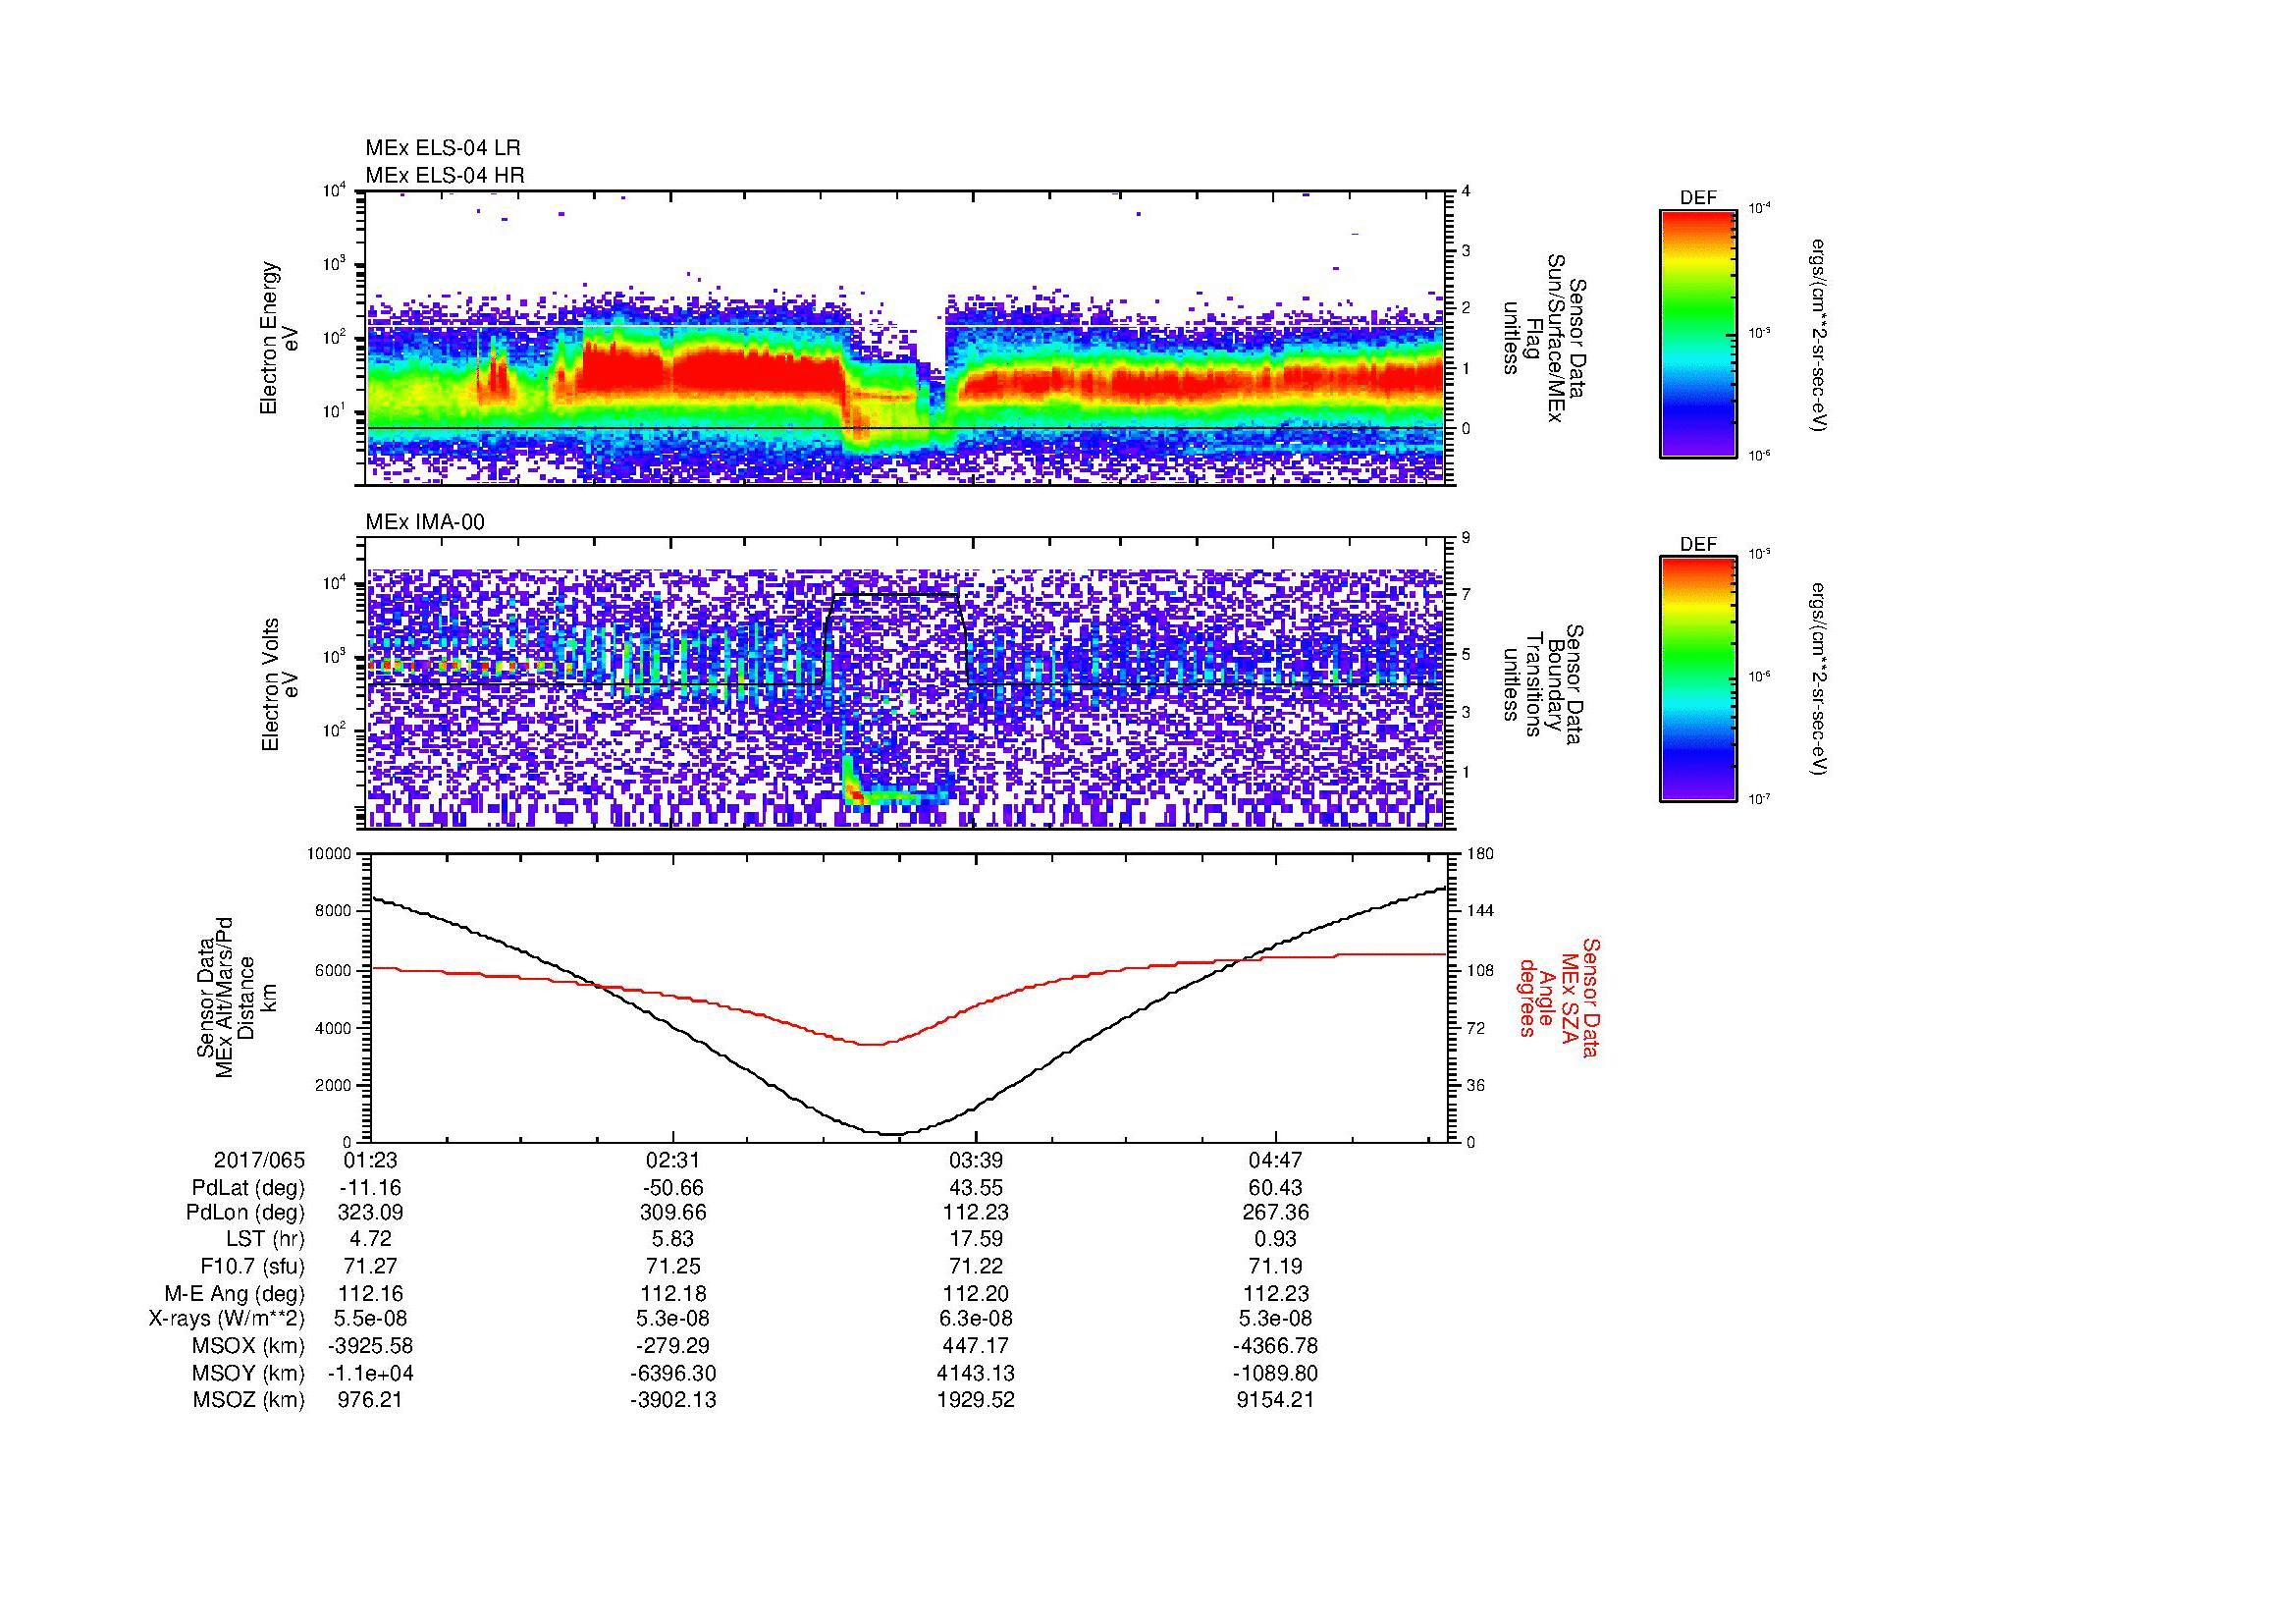Click the 03:39 time tick label

click(x=976, y=1161)
